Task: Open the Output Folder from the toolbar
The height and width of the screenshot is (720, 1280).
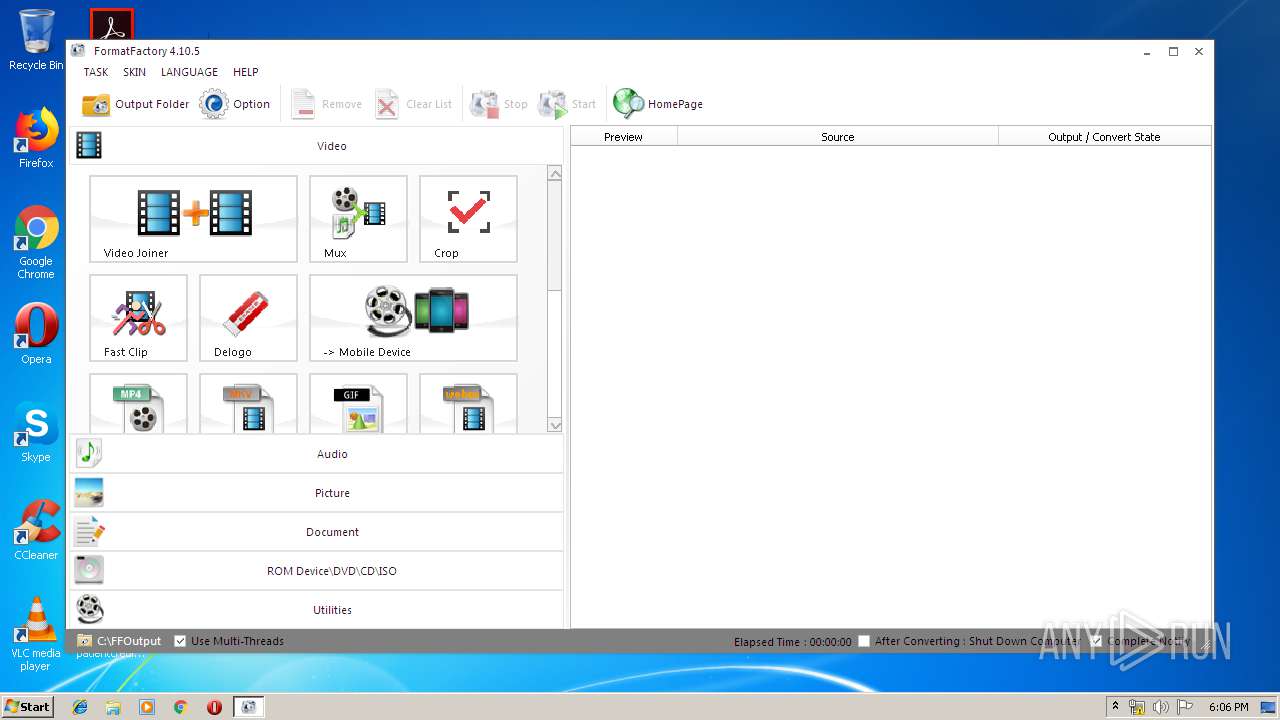Action: coord(136,104)
